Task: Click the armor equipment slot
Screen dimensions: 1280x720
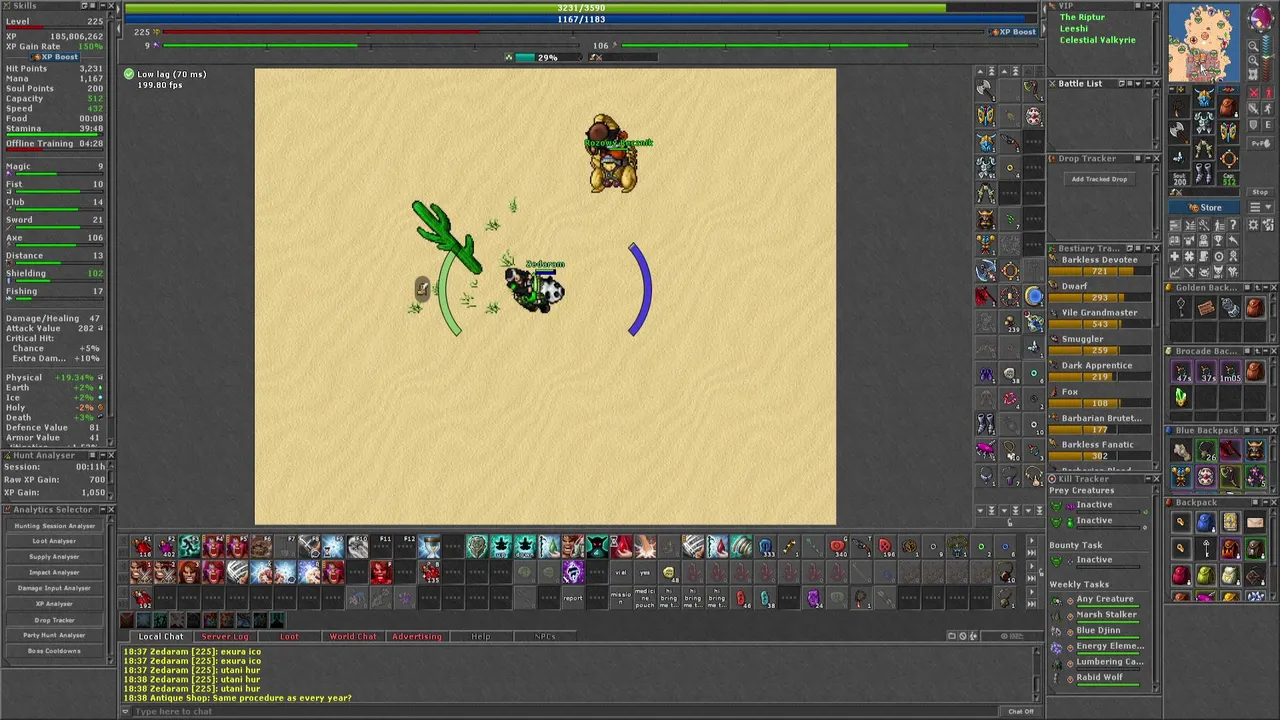Action: coord(1204,124)
